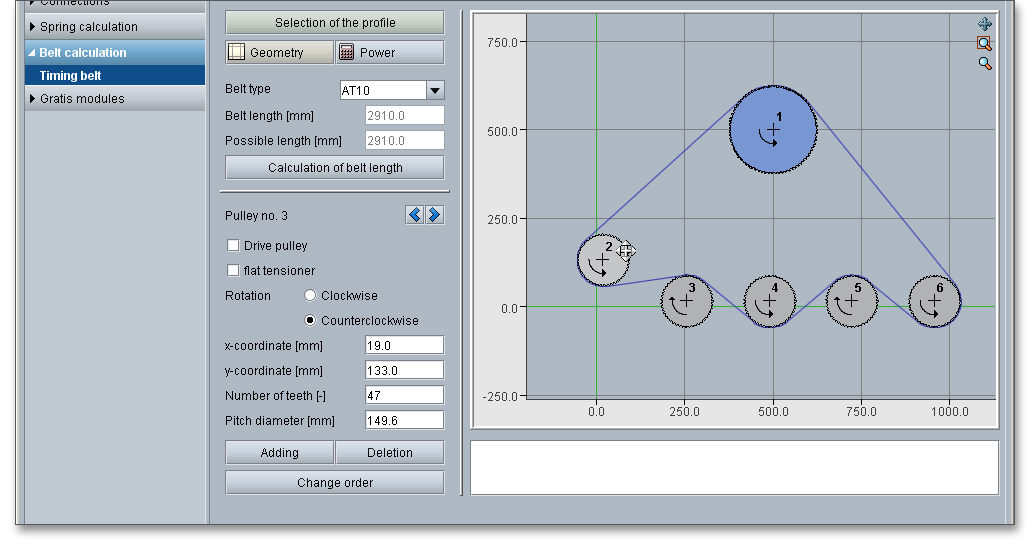The height and width of the screenshot is (540, 1030).
Task: Open the Geometry tab
Action: coord(279,53)
